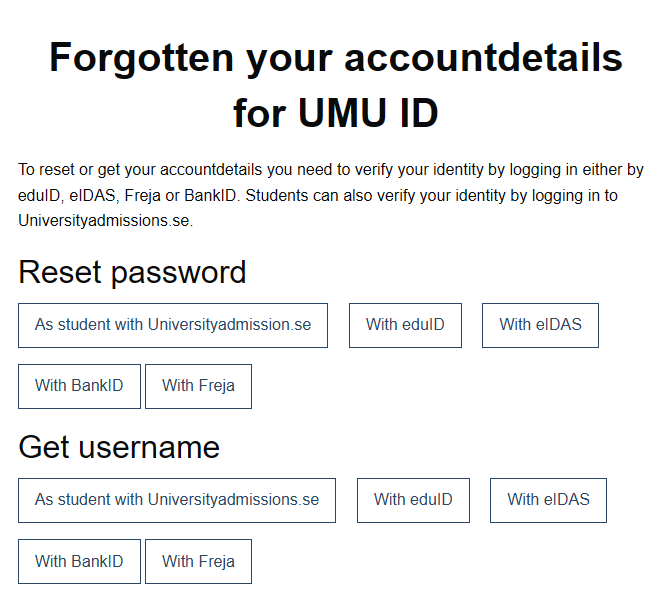Select With eIDAS under Reset password

coord(540,325)
